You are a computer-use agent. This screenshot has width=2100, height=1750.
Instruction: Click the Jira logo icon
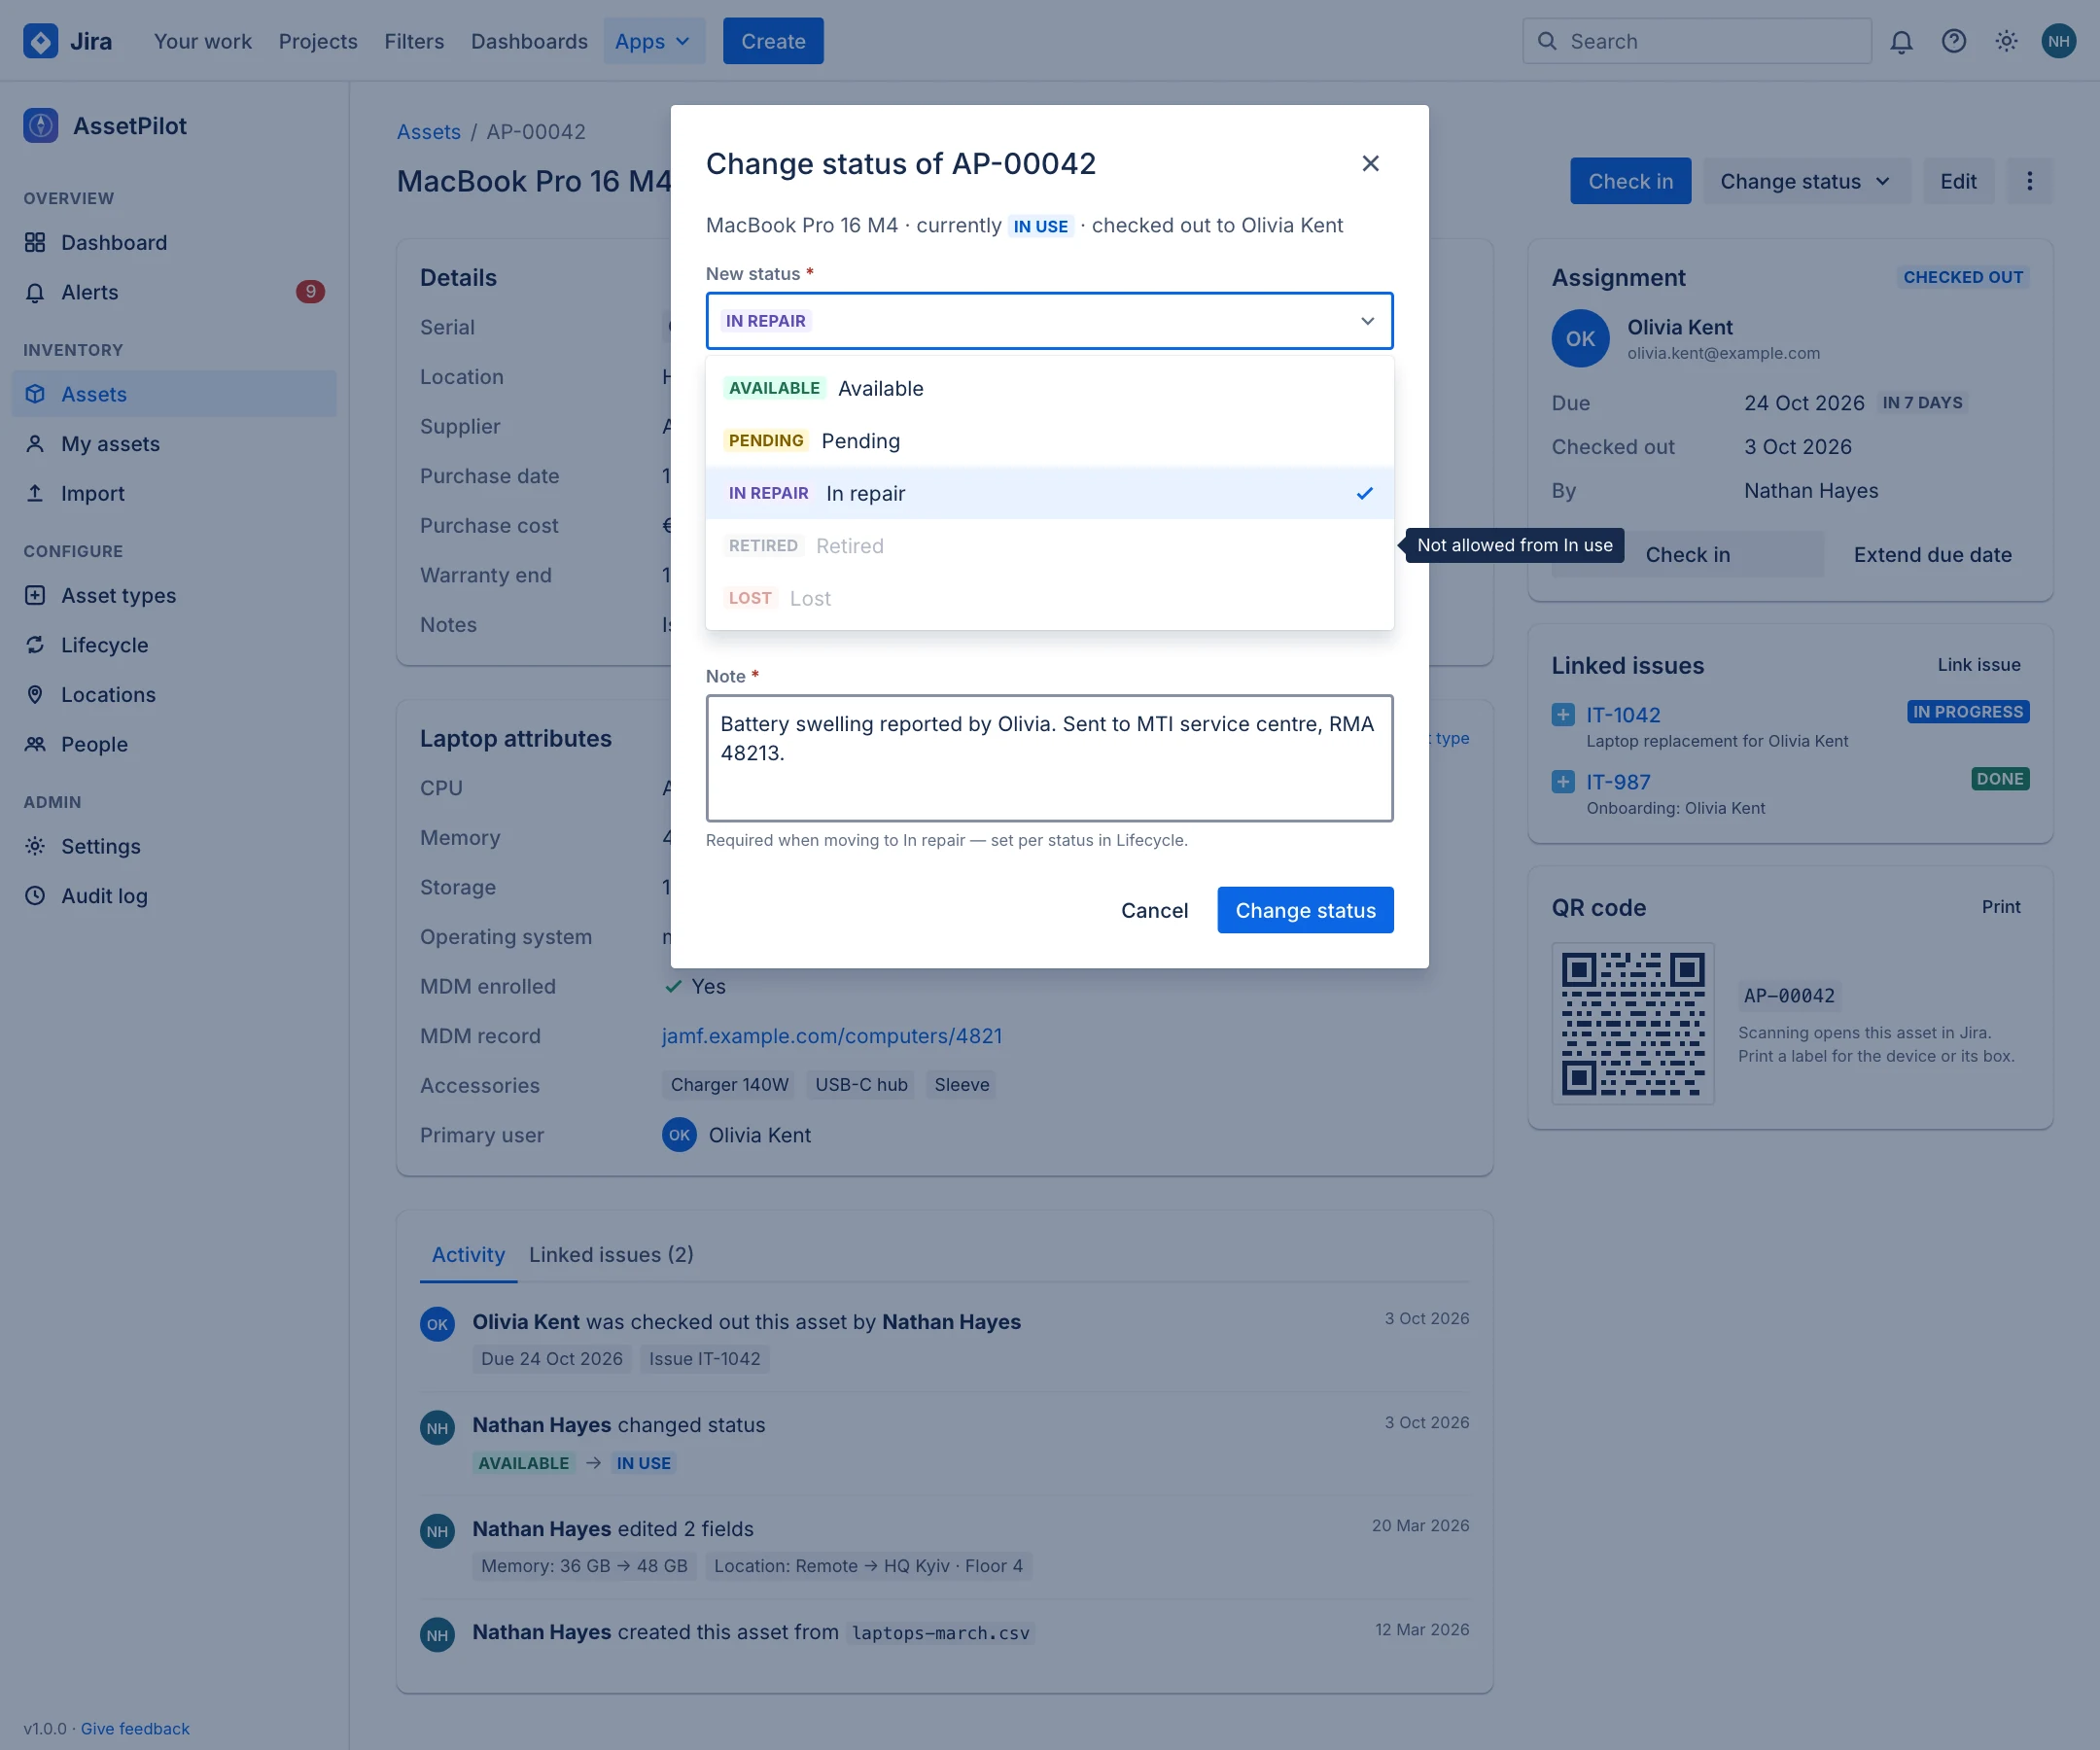(40, 41)
